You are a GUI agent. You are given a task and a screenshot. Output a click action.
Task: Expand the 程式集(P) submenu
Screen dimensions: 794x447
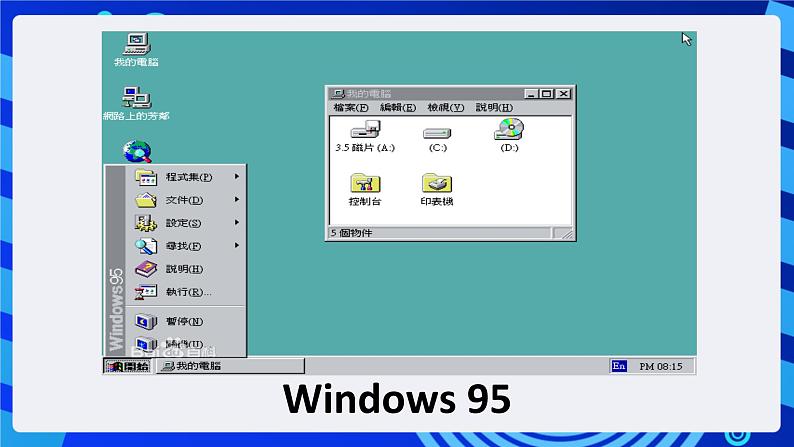[x=189, y=177]
